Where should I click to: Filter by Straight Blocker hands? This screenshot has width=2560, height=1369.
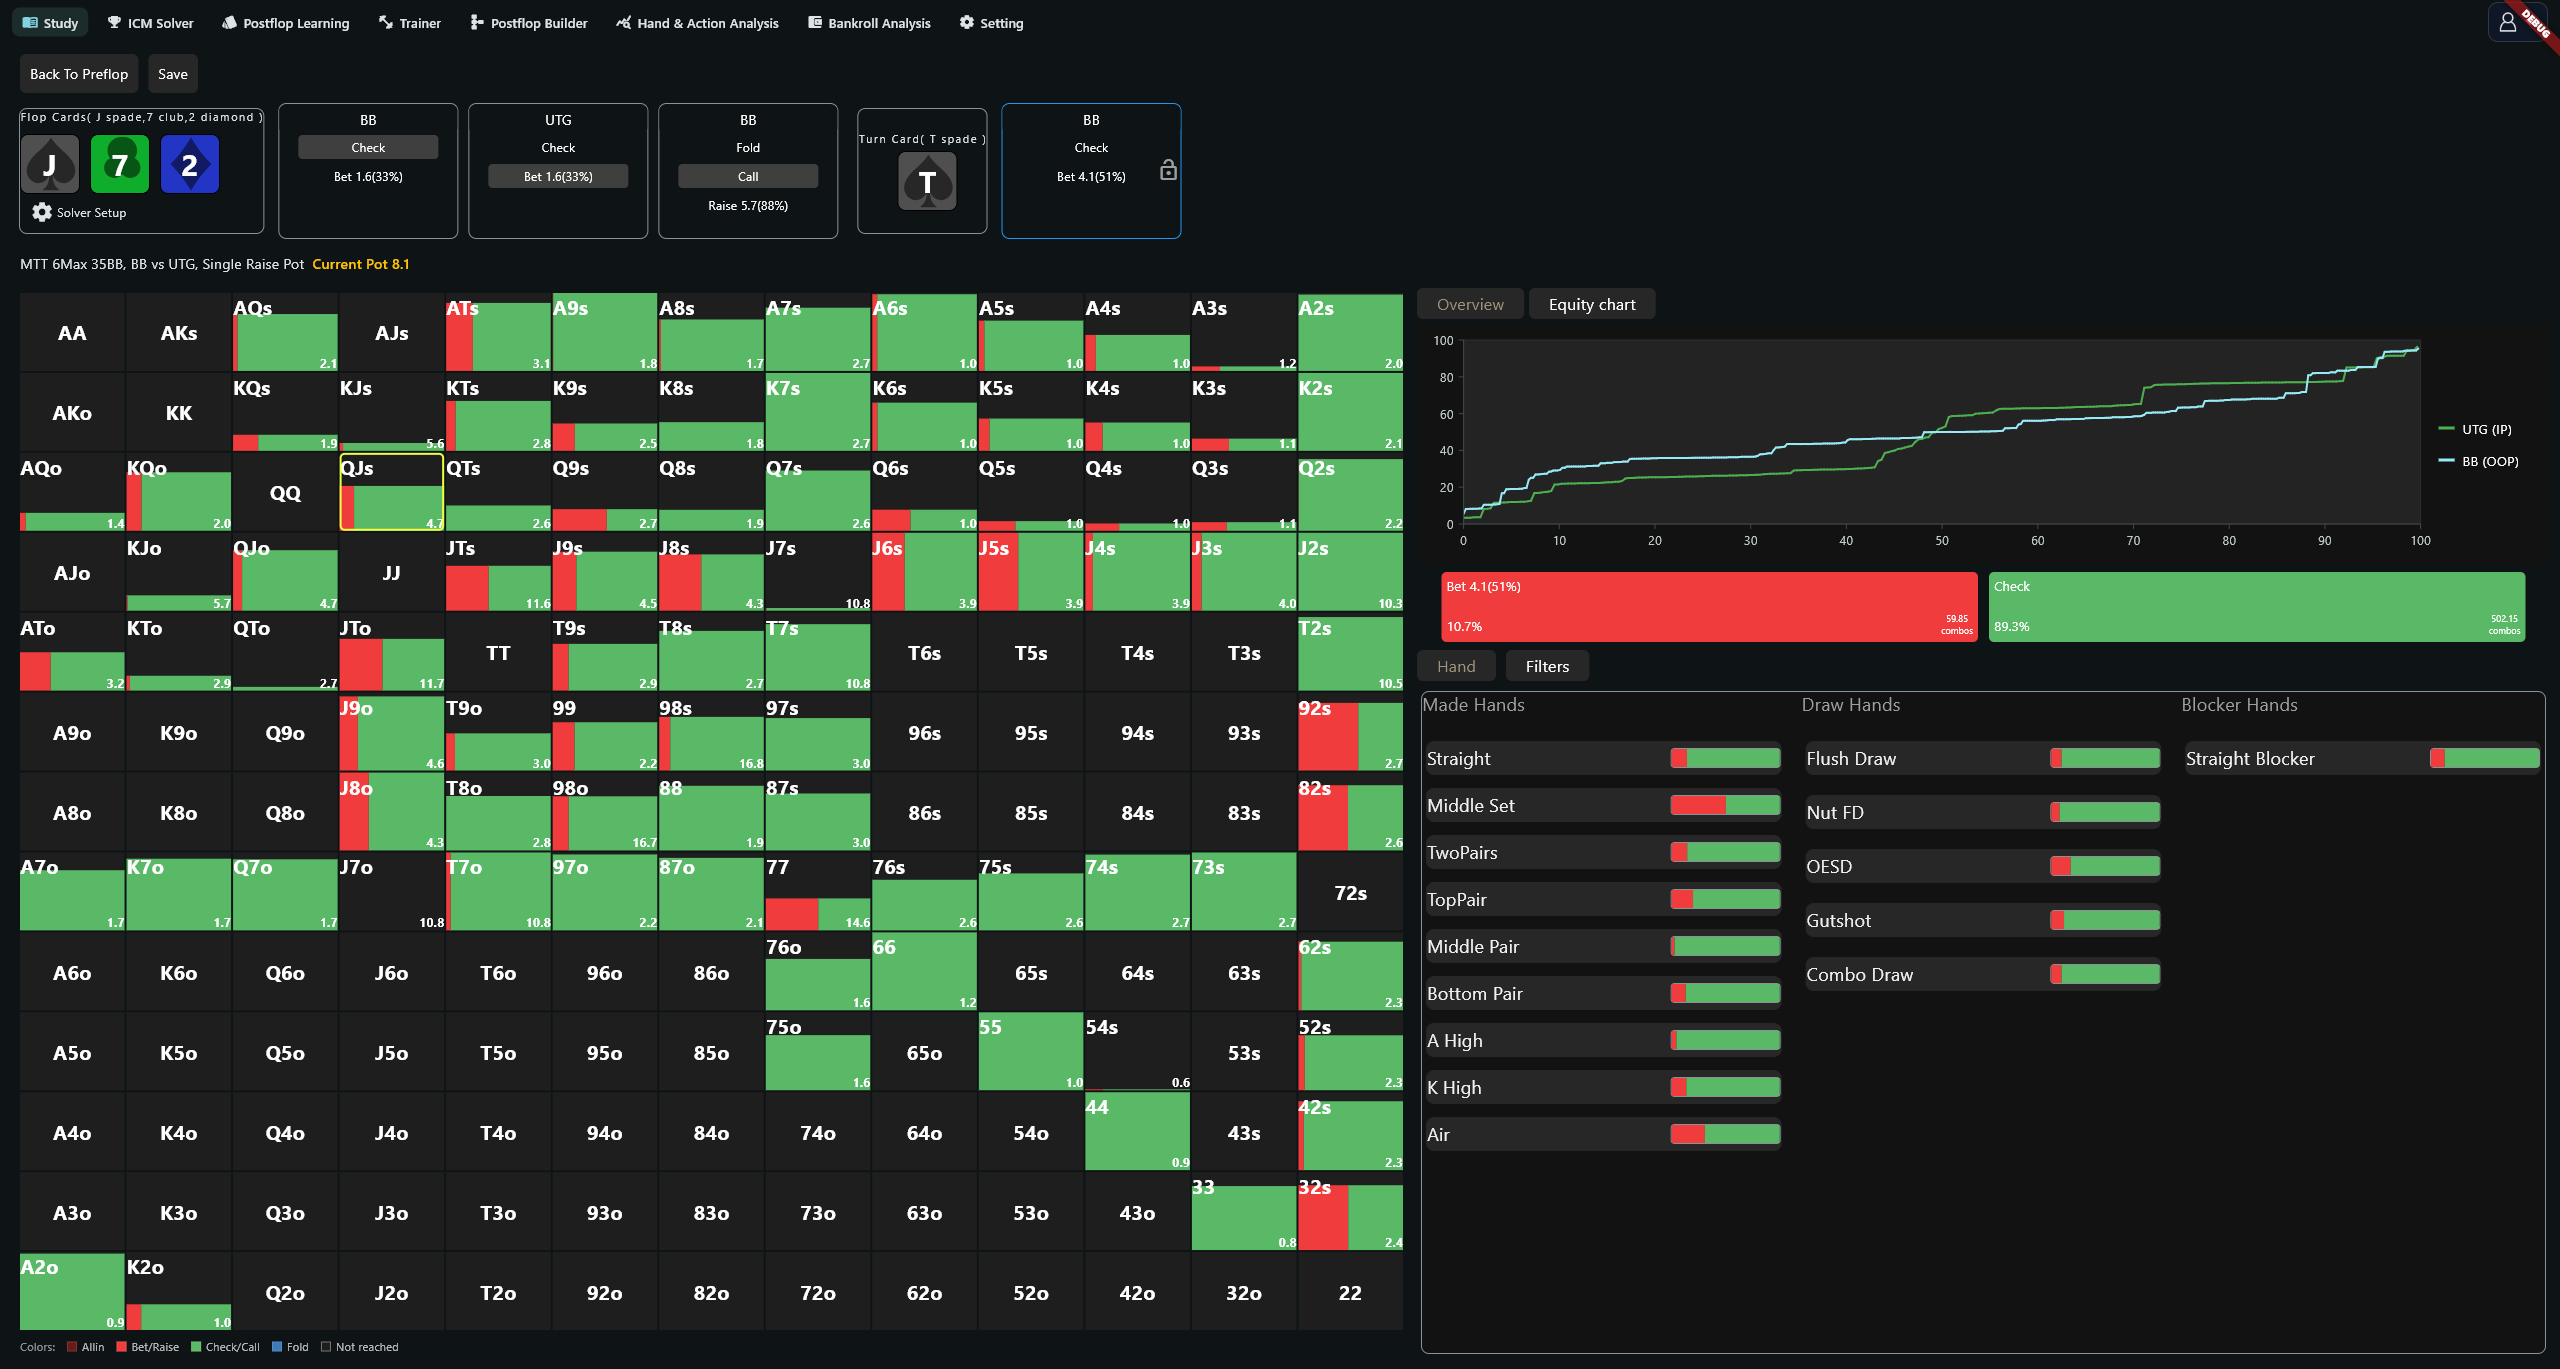point(2362,758)
